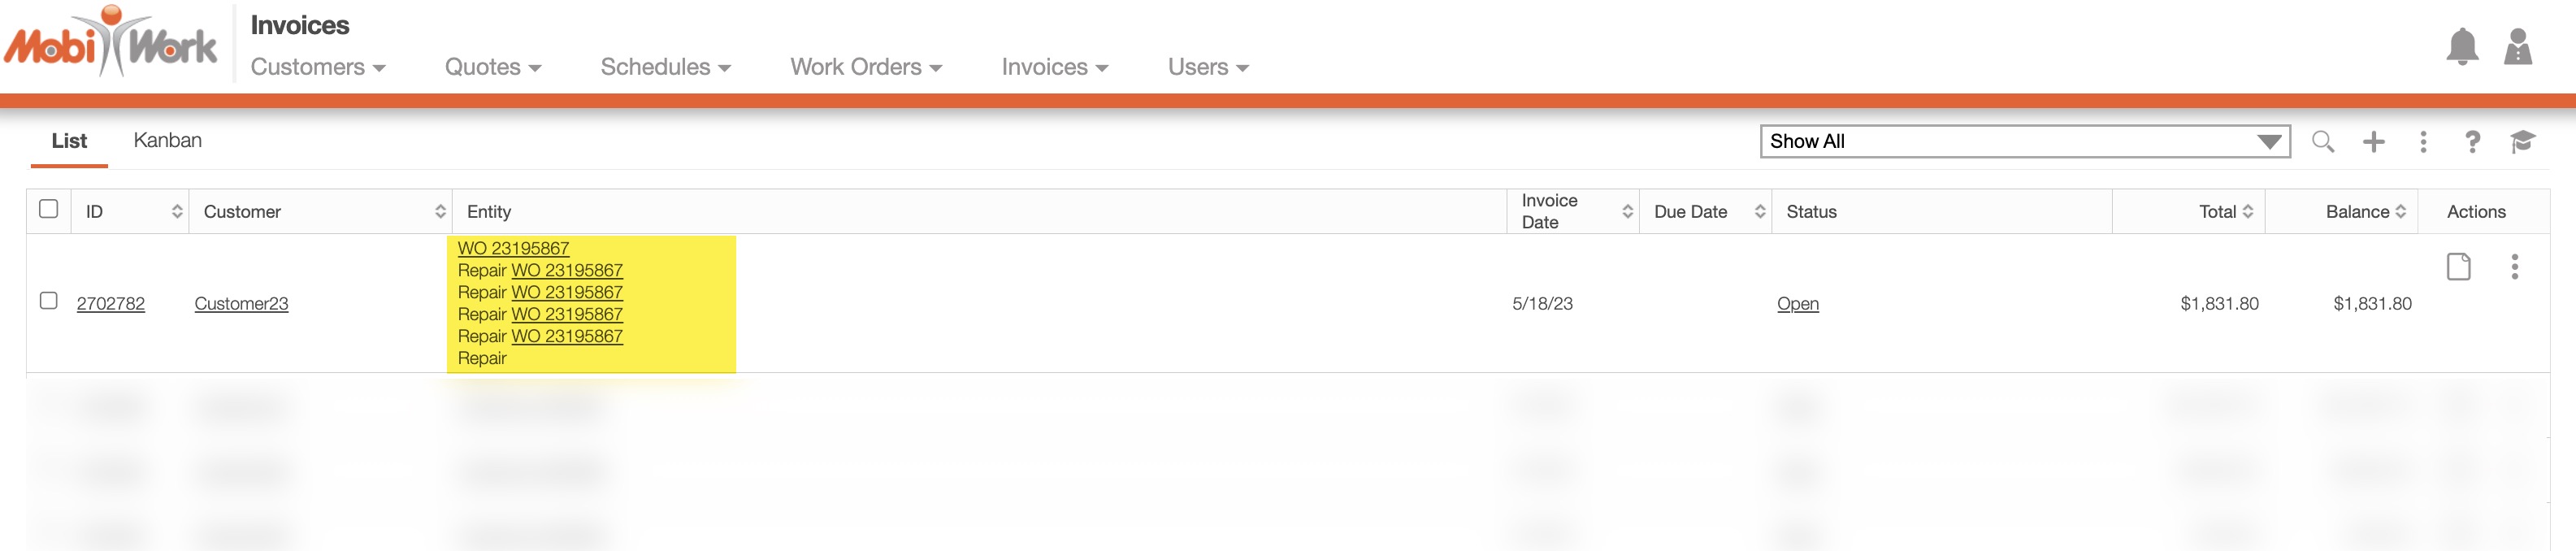Click the search magnifier icon
The width and height of the screenshot is (2576, 551).
pyautogui.click(x=2322, y=142)
